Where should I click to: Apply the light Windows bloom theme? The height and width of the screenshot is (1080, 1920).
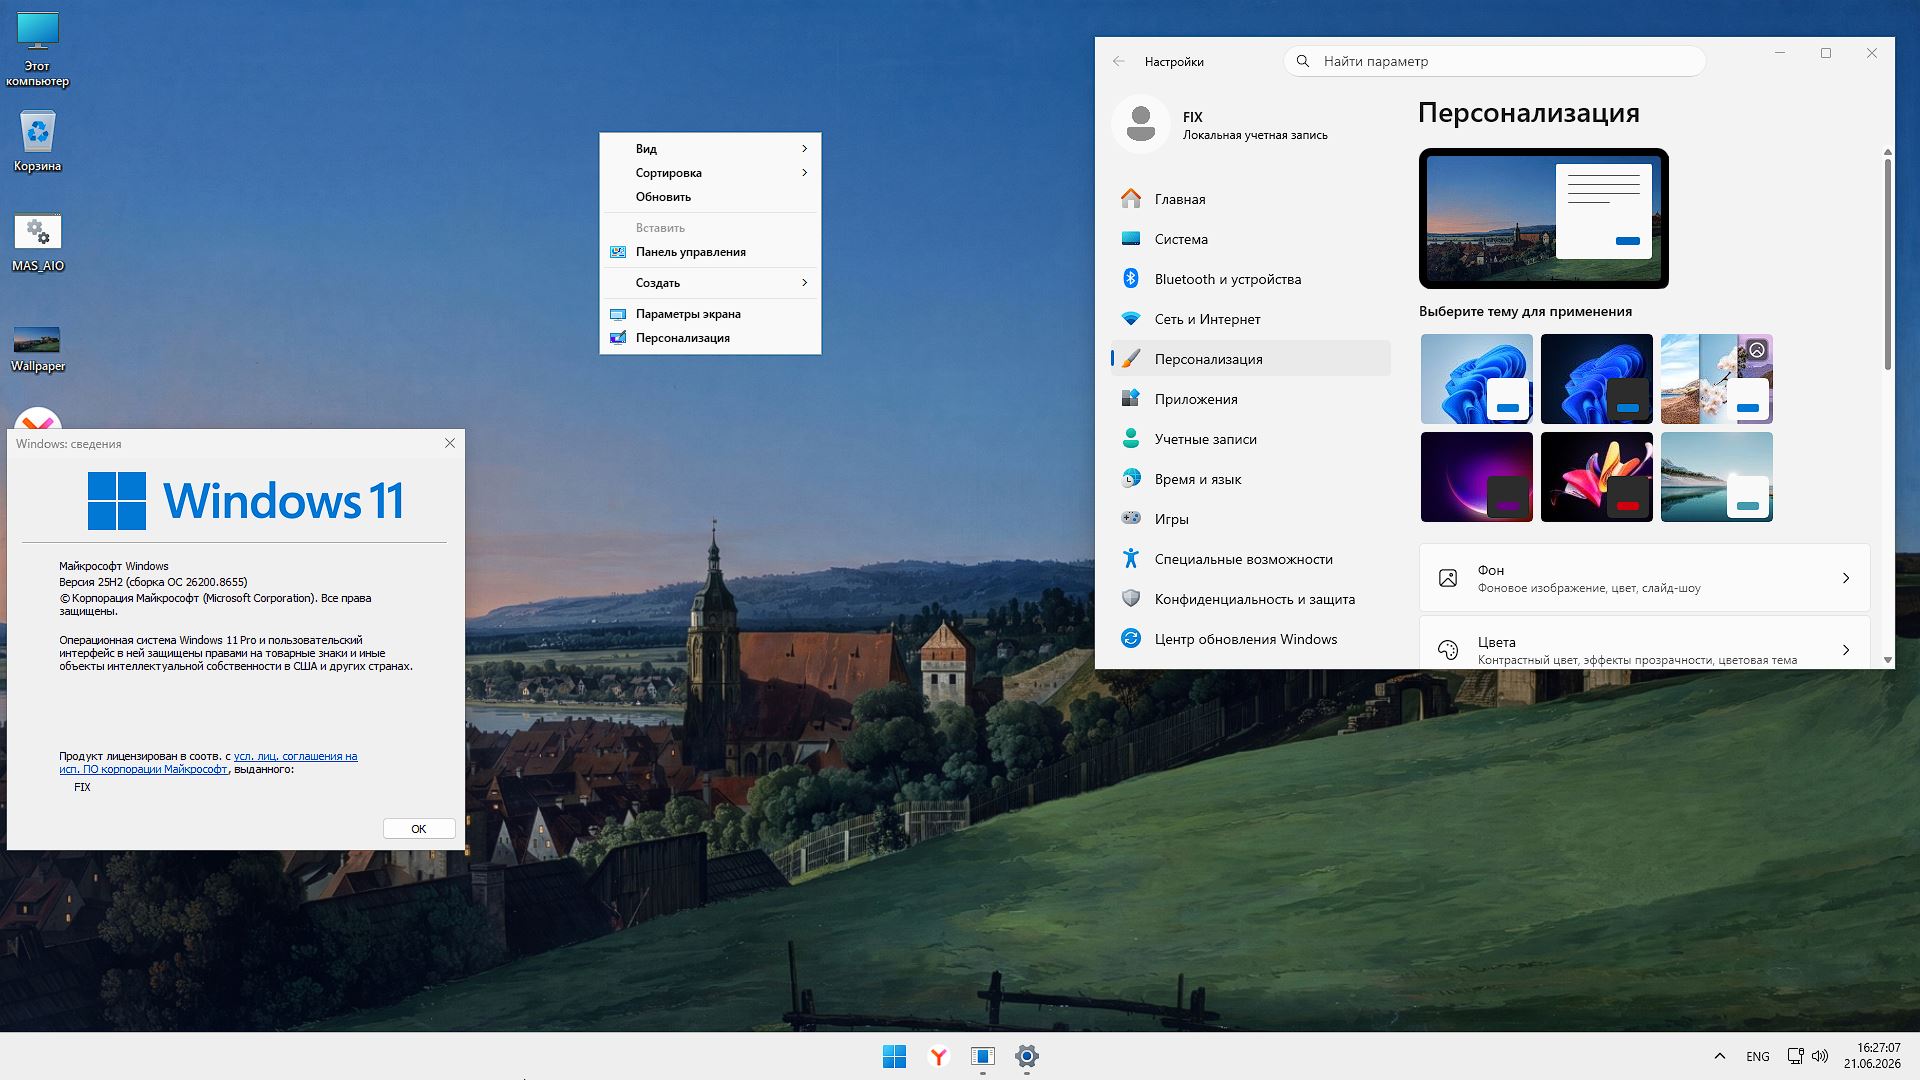[1477, 379]
